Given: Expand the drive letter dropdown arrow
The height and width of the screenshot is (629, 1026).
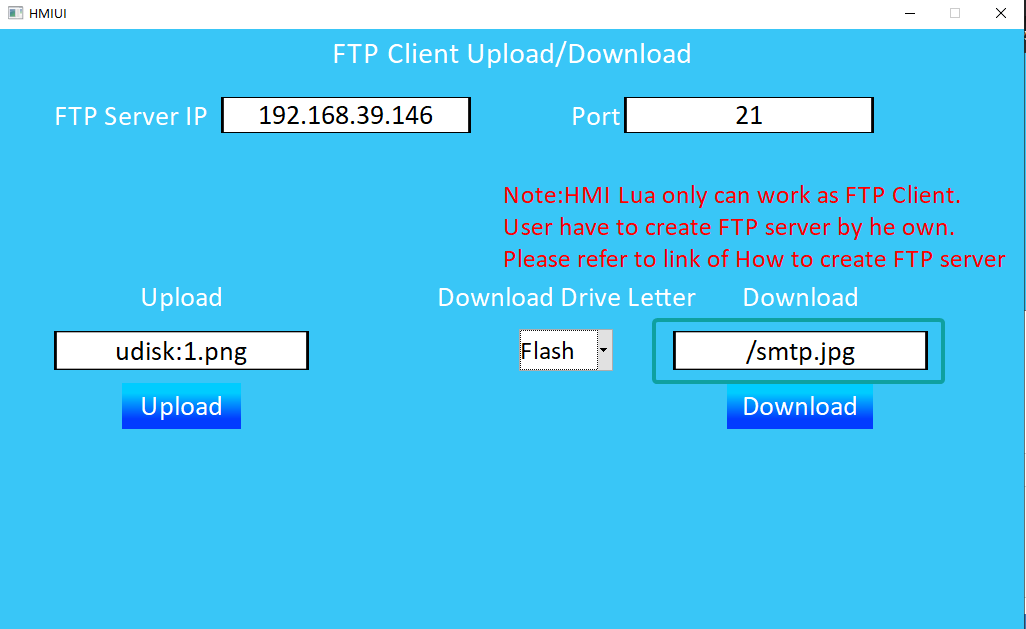Looking at the screenshot, I should (604, 351).
